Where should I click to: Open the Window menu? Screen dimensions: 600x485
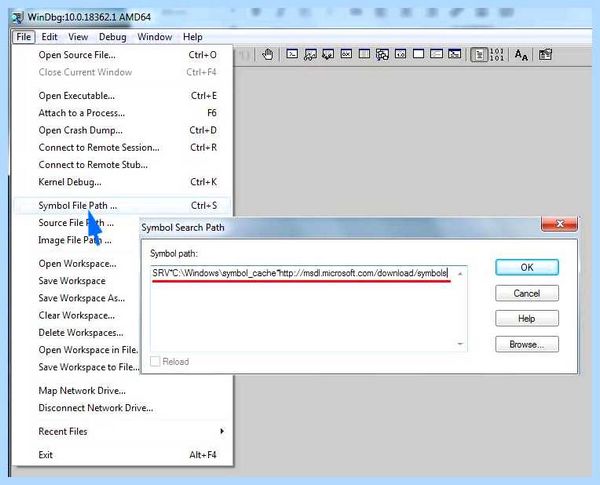155,37
